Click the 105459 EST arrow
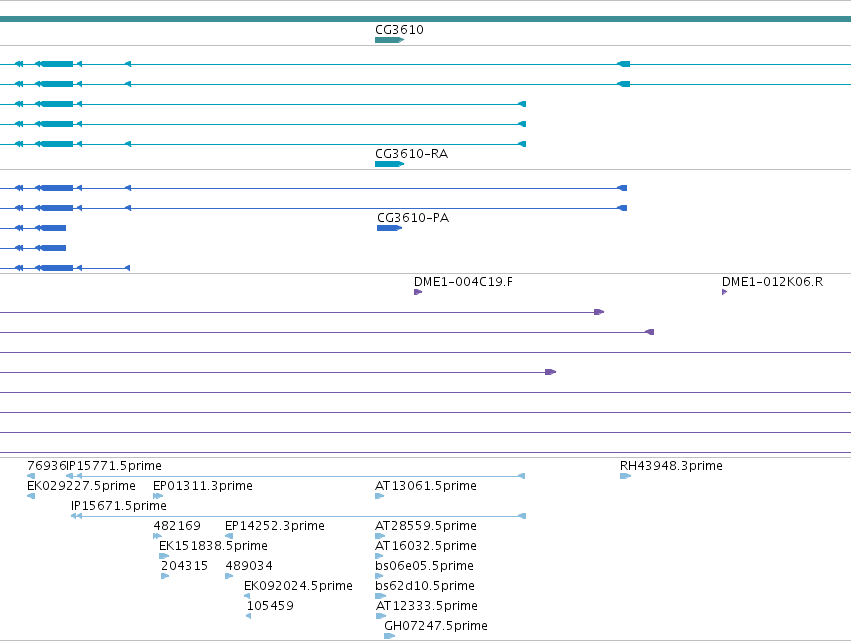The height and width of the screenshot is (641, 851). click(249, 616)
